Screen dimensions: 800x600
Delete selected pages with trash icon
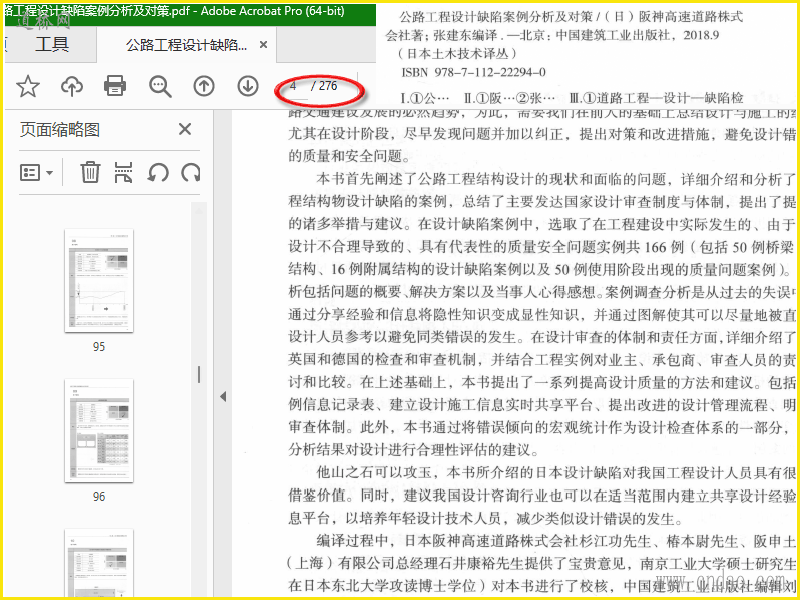[90, 172]
